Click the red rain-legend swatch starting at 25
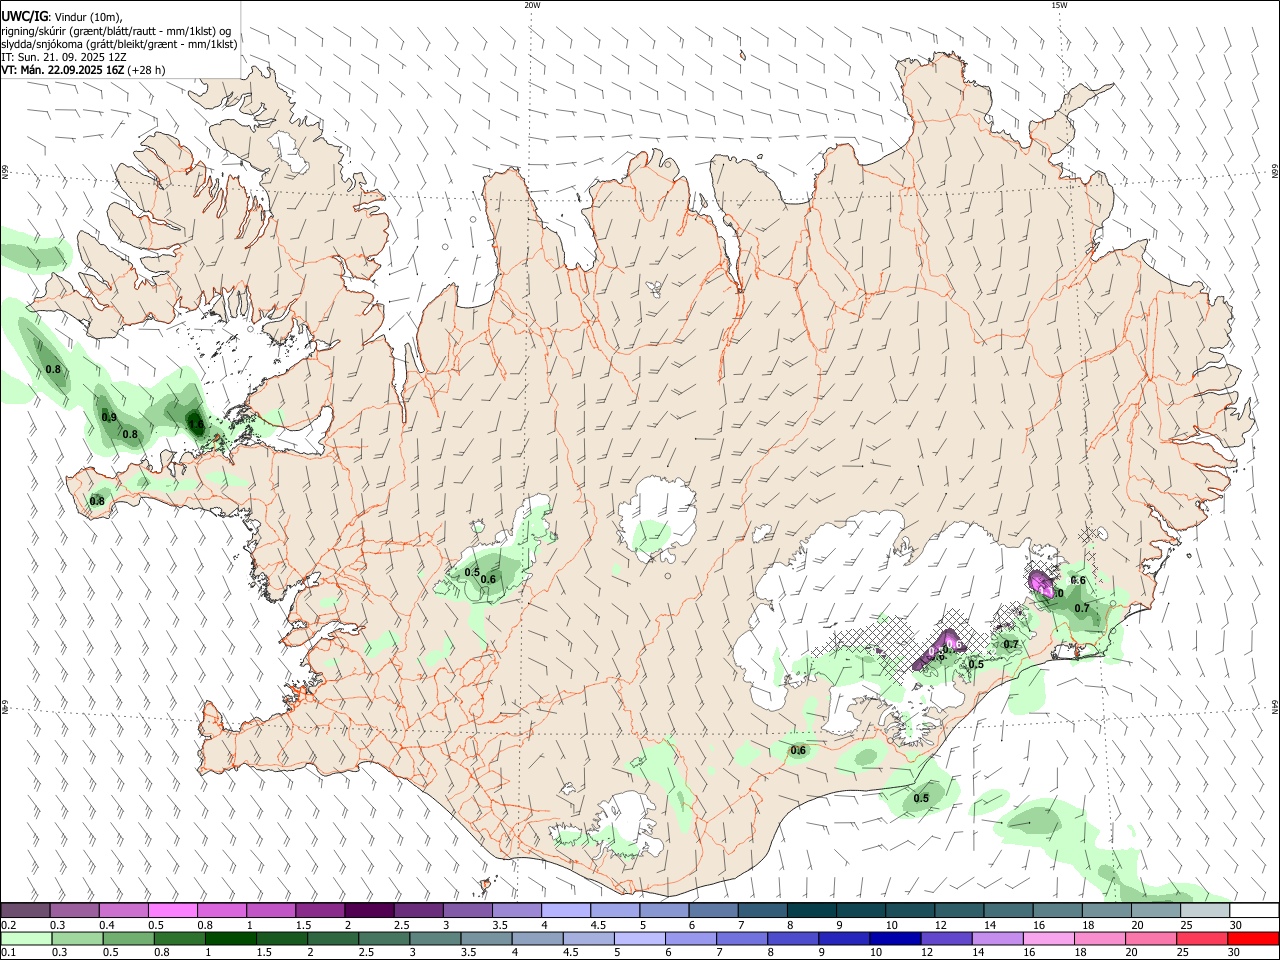The width and height of the screenshot is (1280, 960). pyautogui.click(x=1203, y=939)
